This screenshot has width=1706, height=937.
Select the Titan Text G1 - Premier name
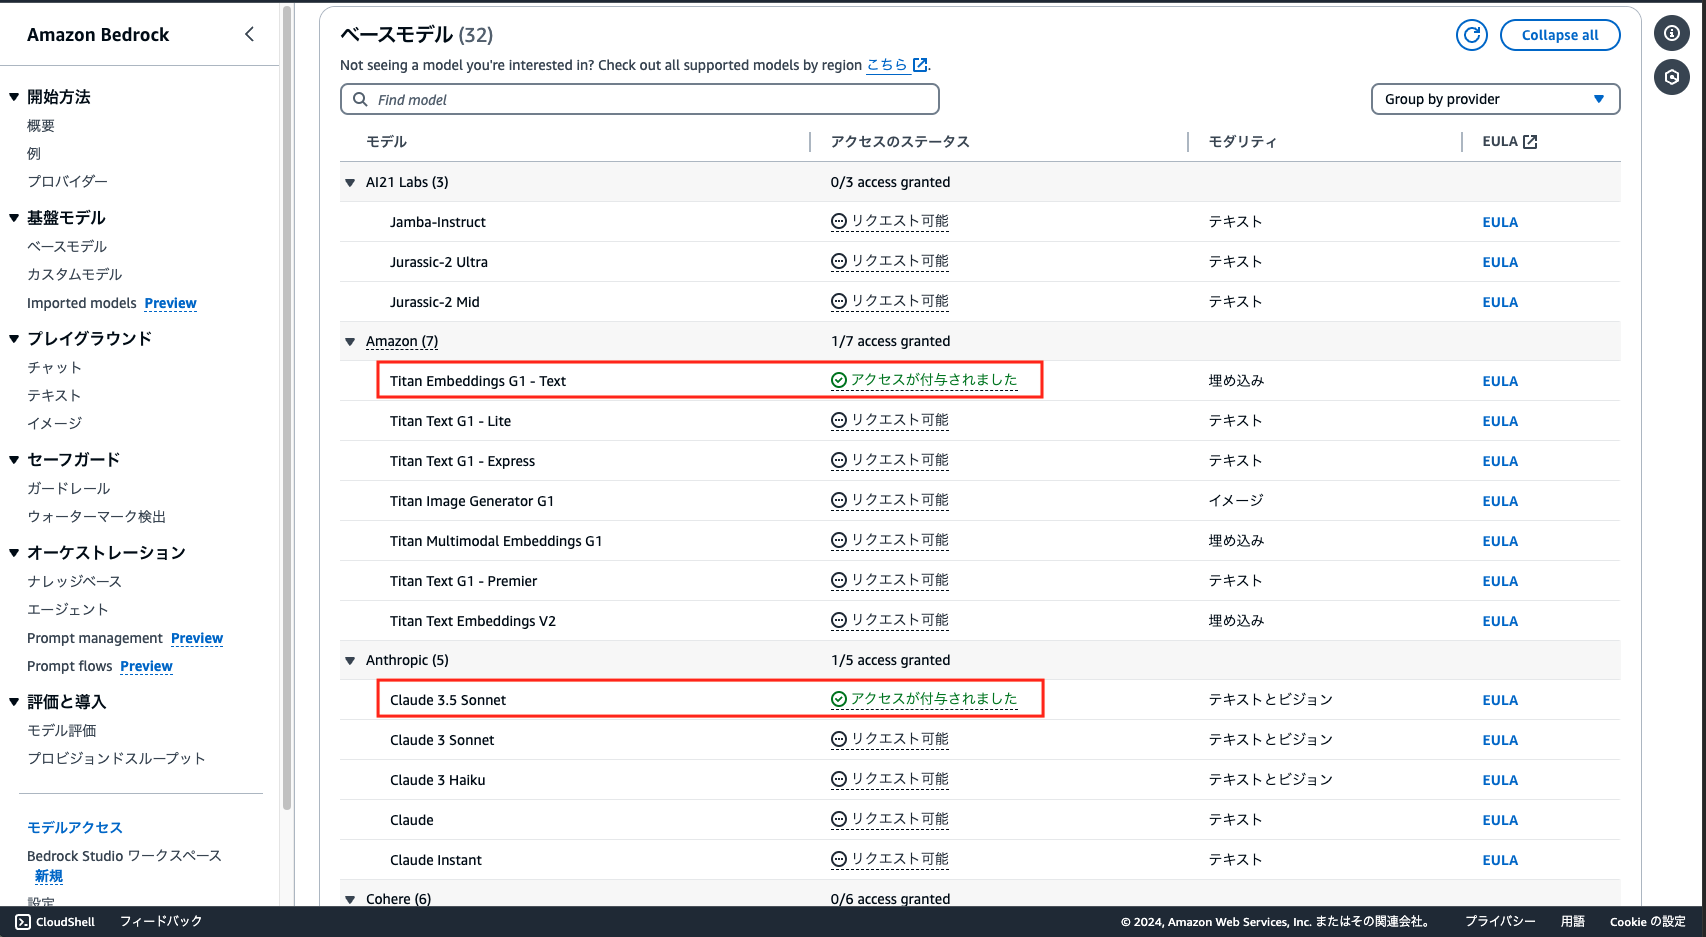[463, 581]
